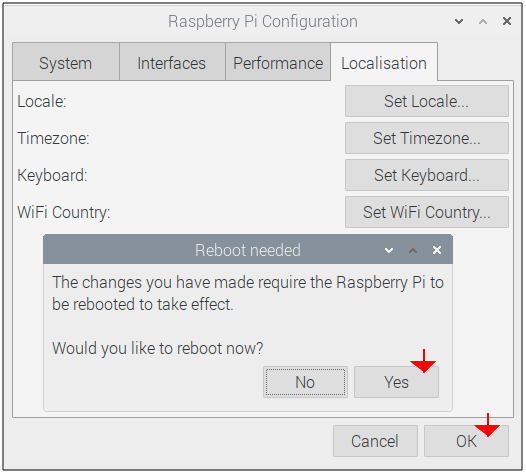Screen dimensions: 526x473
Task: Click Set WiFi Country... button
Action: click(427, 212)
